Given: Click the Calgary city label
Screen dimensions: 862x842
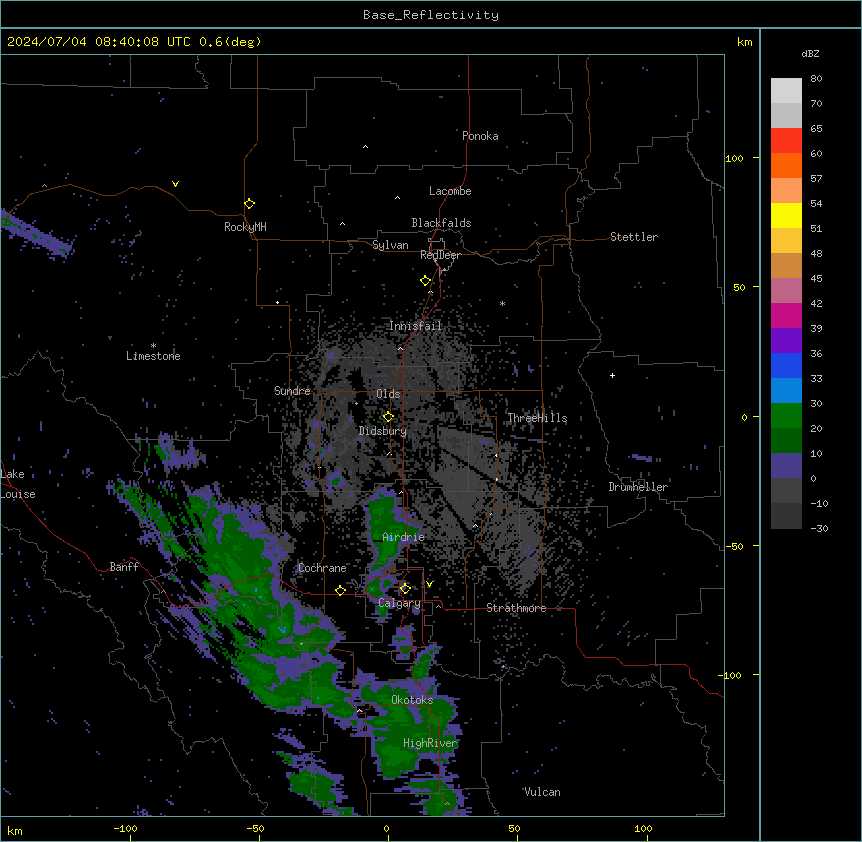Looking at the screenshot, I should [x=399, y=603].
